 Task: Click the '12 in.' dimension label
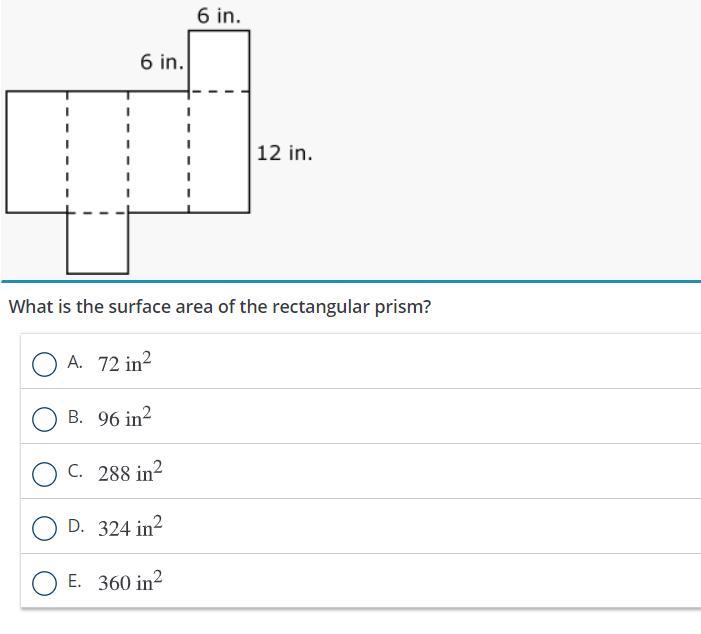pos(284,153)
